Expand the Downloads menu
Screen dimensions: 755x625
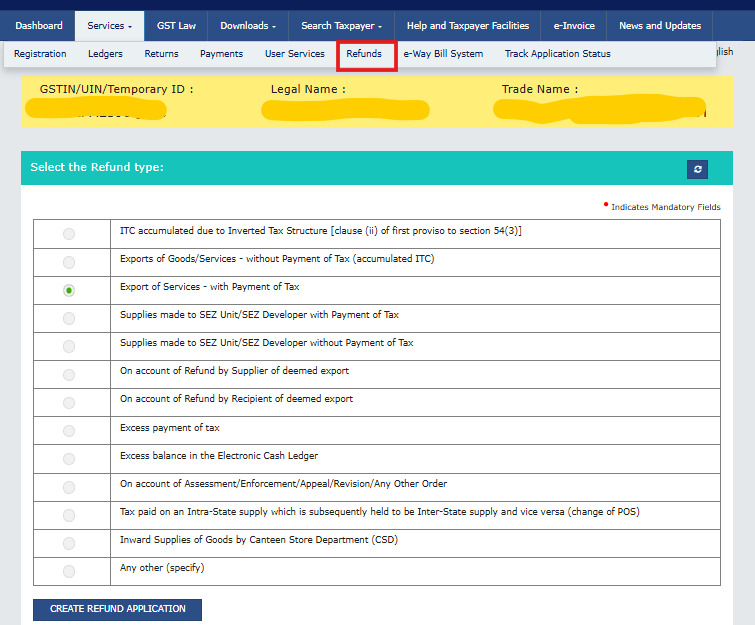(x=248, y=26)
